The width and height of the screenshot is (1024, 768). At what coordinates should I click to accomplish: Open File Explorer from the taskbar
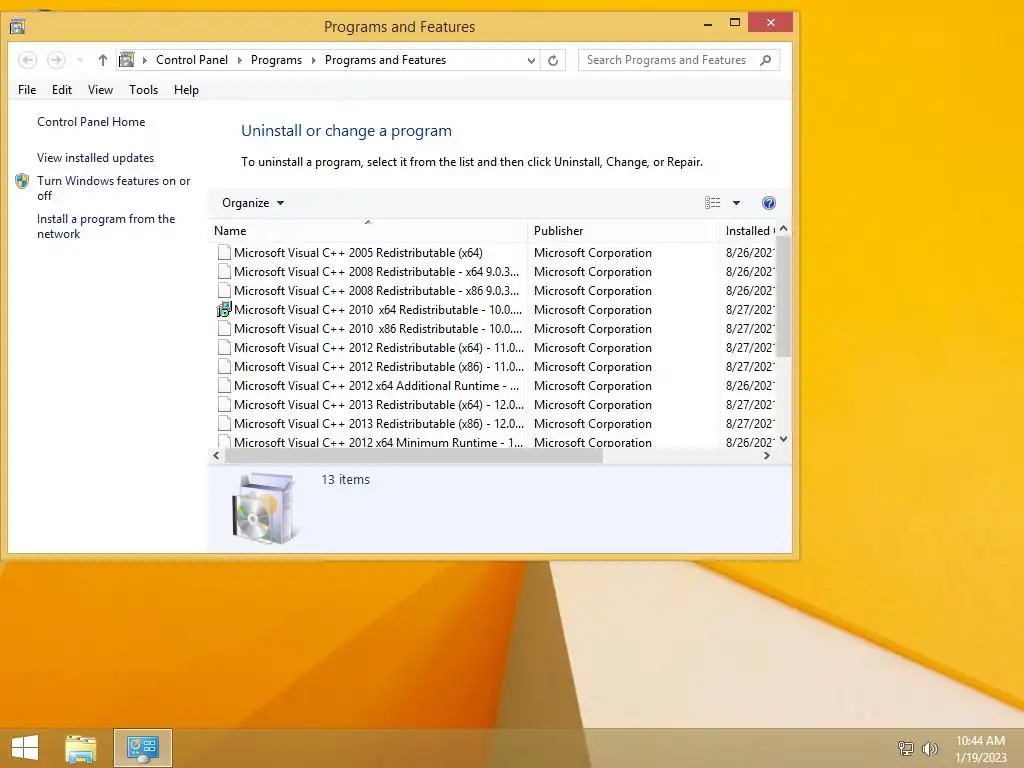pyautogui.click(x=80, y=748)
